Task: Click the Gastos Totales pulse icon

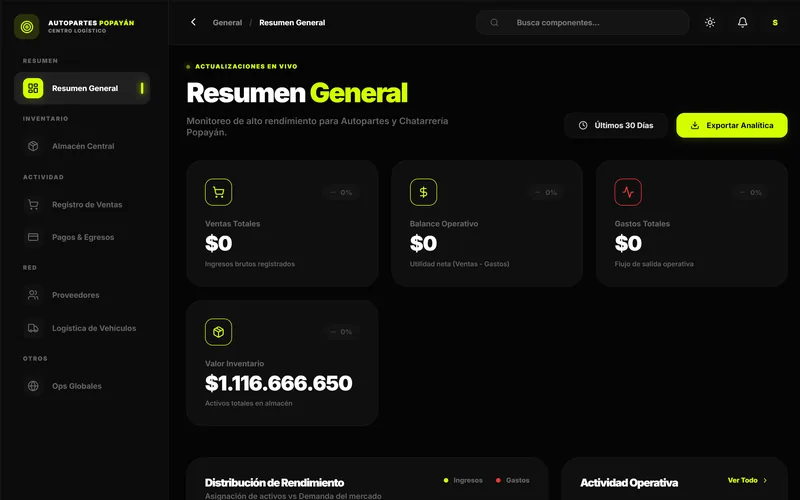Action: coord(628,192)
